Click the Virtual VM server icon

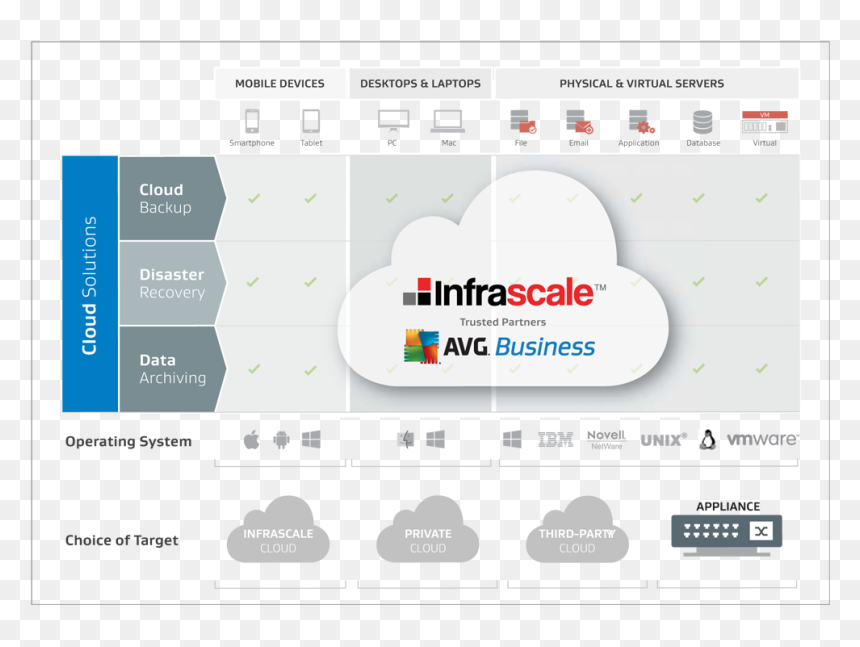coord(765,122)
